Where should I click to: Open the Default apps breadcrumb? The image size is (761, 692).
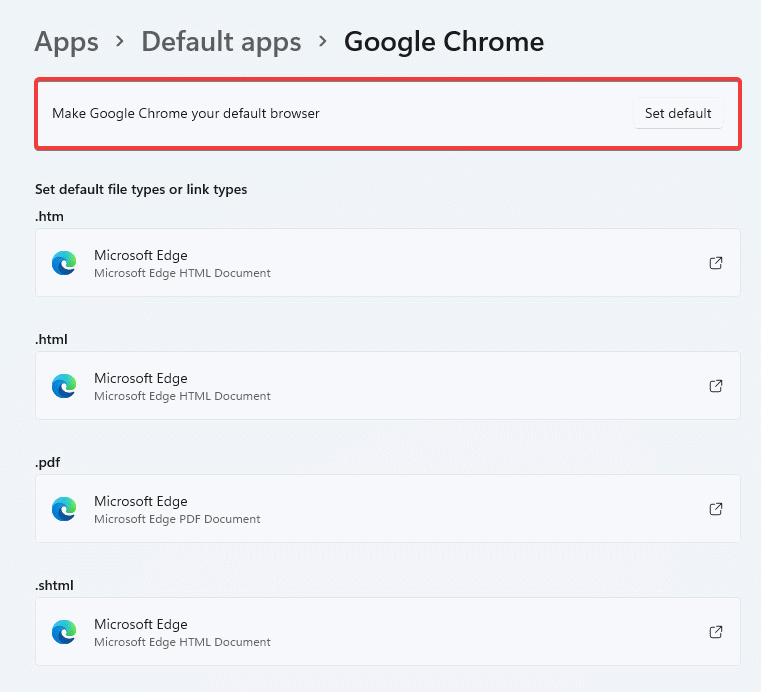click(221, 42)
